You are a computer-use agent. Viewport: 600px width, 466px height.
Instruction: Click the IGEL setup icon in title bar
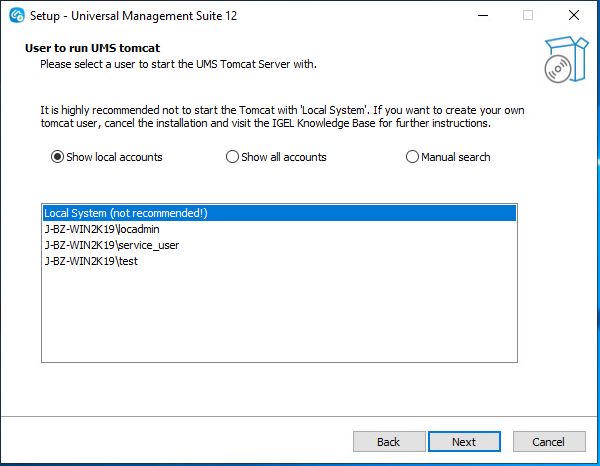[15, 15]
